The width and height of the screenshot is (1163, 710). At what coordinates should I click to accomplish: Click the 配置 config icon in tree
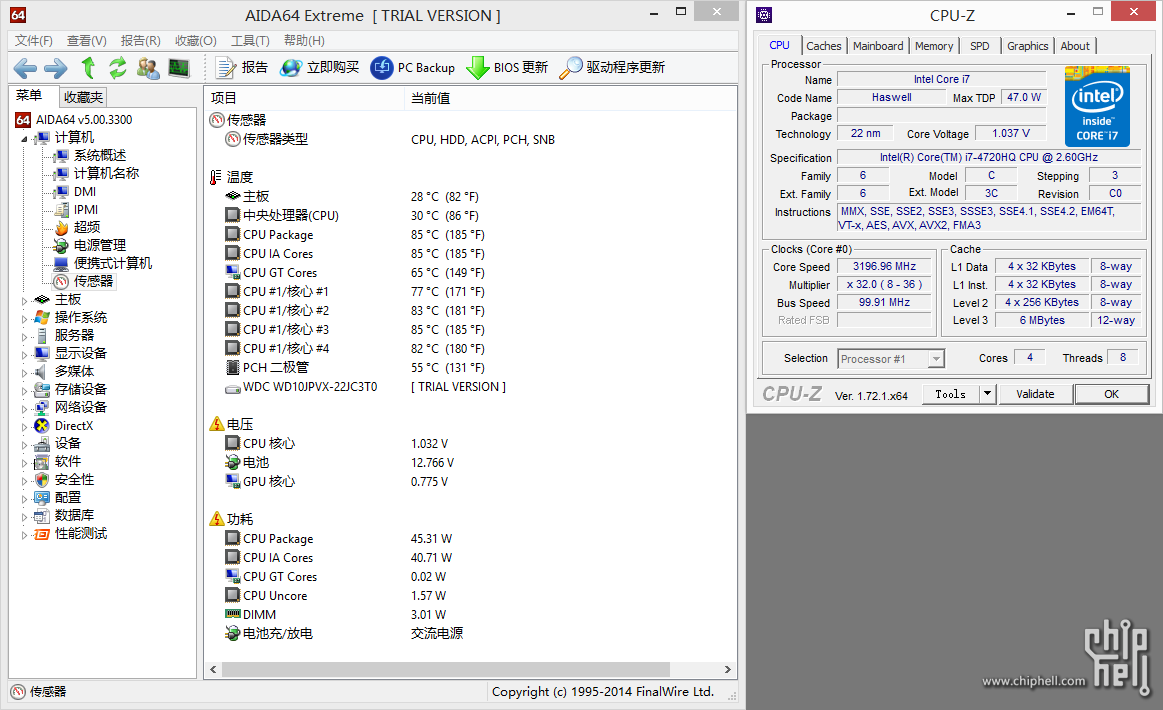pyautogui.click(x=42, y=497)
